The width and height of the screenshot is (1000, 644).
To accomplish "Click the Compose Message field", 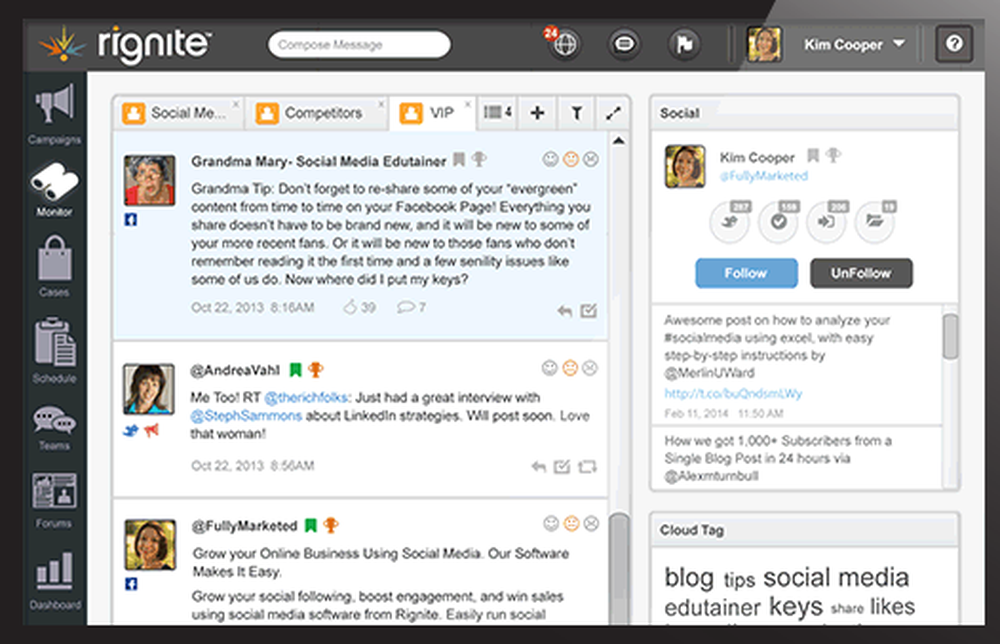I will point(359,45).
